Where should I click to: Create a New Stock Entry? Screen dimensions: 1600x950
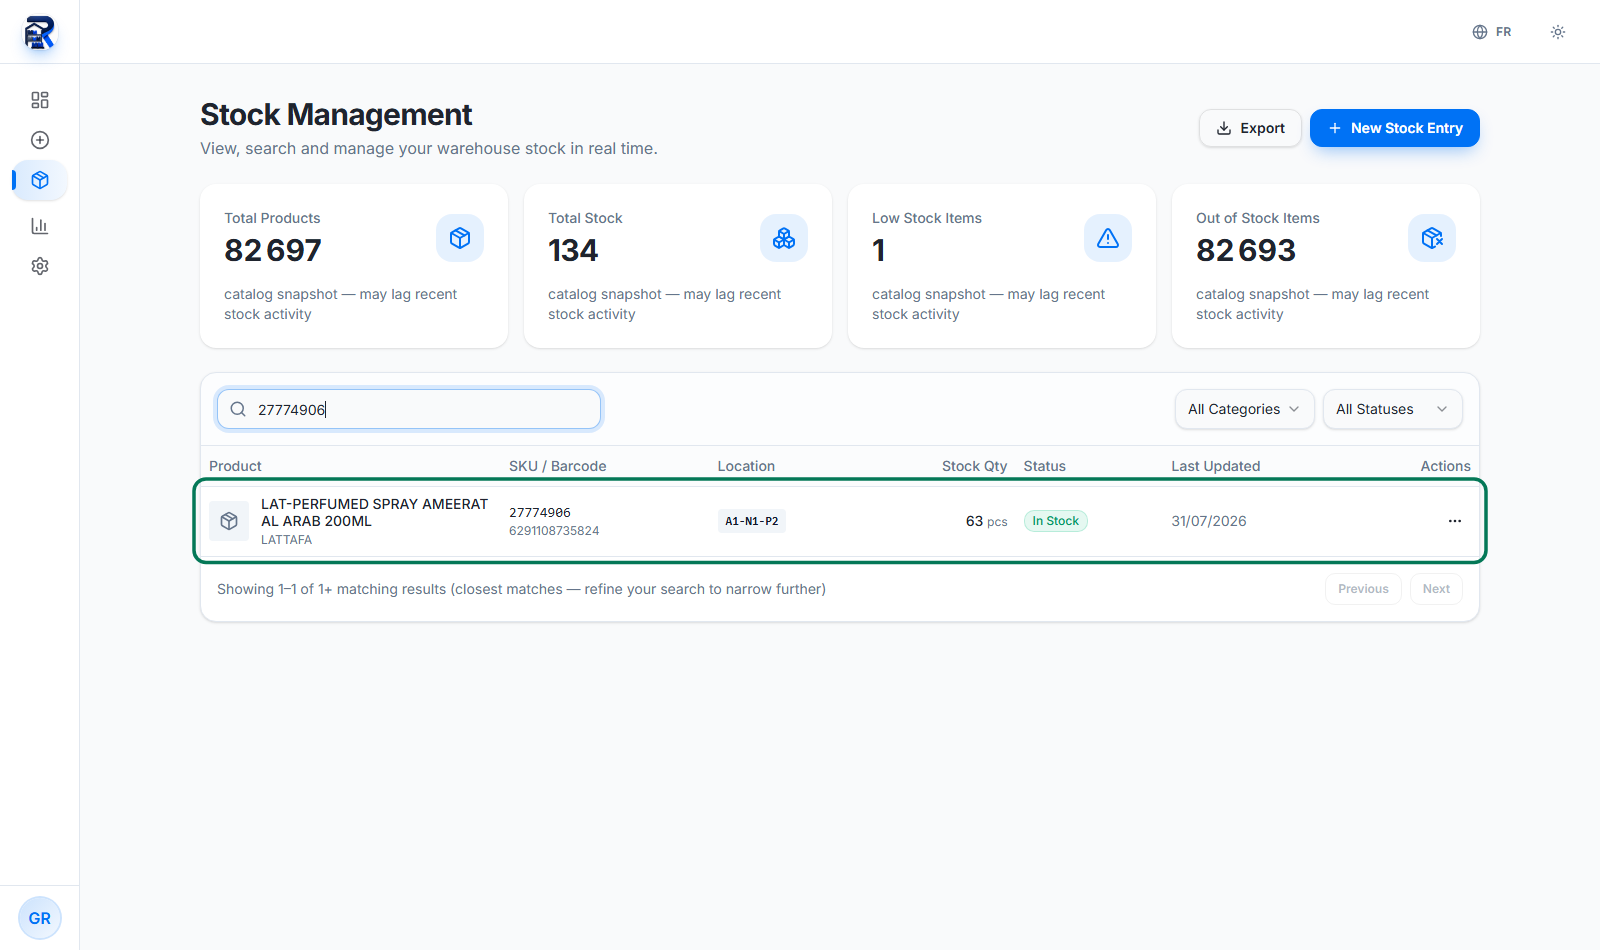point(1395,128)
